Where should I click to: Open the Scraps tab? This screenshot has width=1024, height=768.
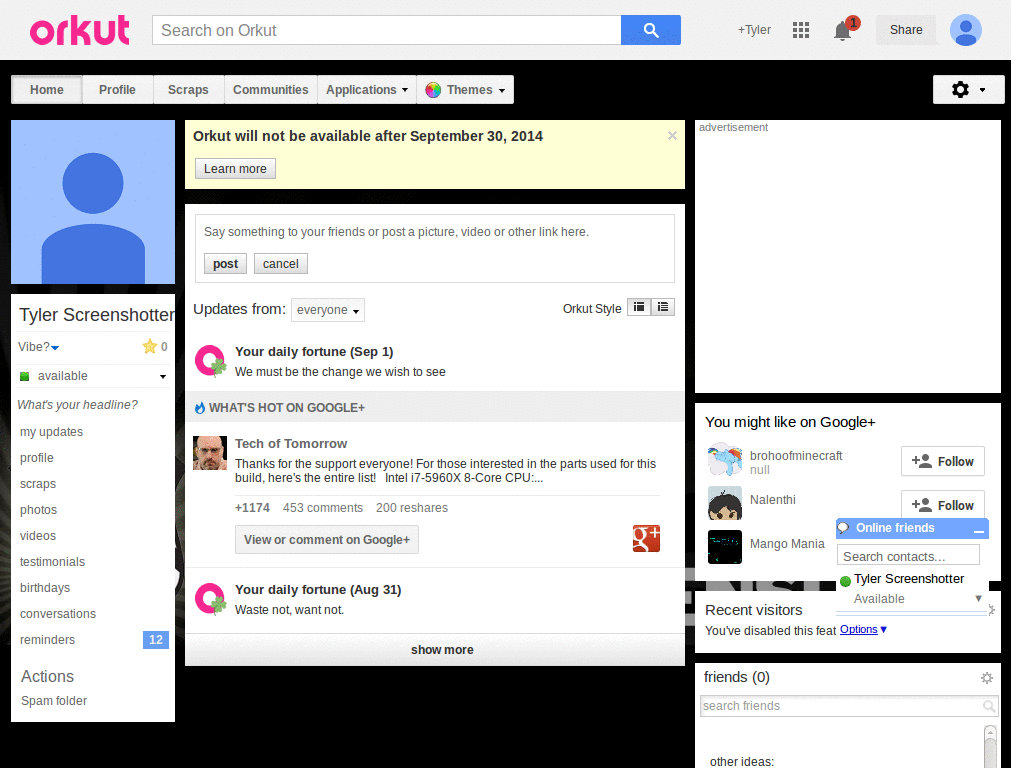[x=188, y=89]
